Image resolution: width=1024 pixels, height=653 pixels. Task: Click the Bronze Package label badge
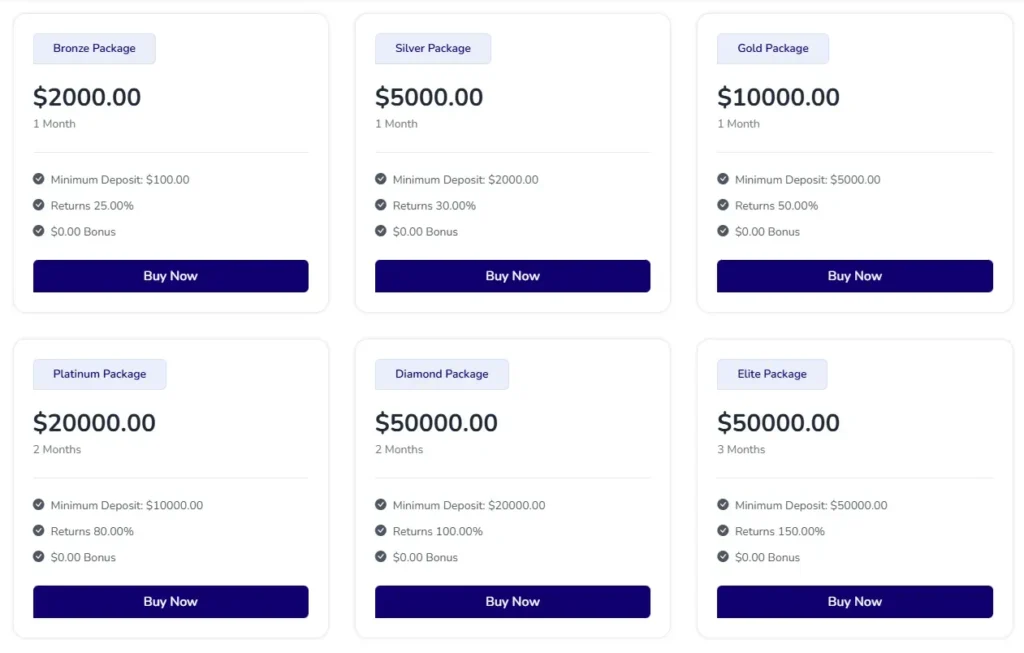pyautogui.click(x=94, y=48)
